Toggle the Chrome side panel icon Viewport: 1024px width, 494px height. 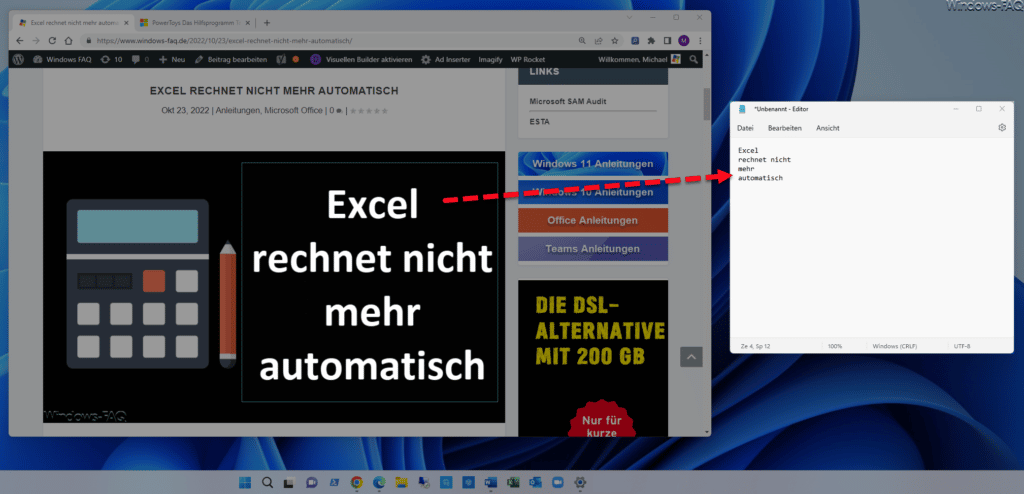pos(667,41)
